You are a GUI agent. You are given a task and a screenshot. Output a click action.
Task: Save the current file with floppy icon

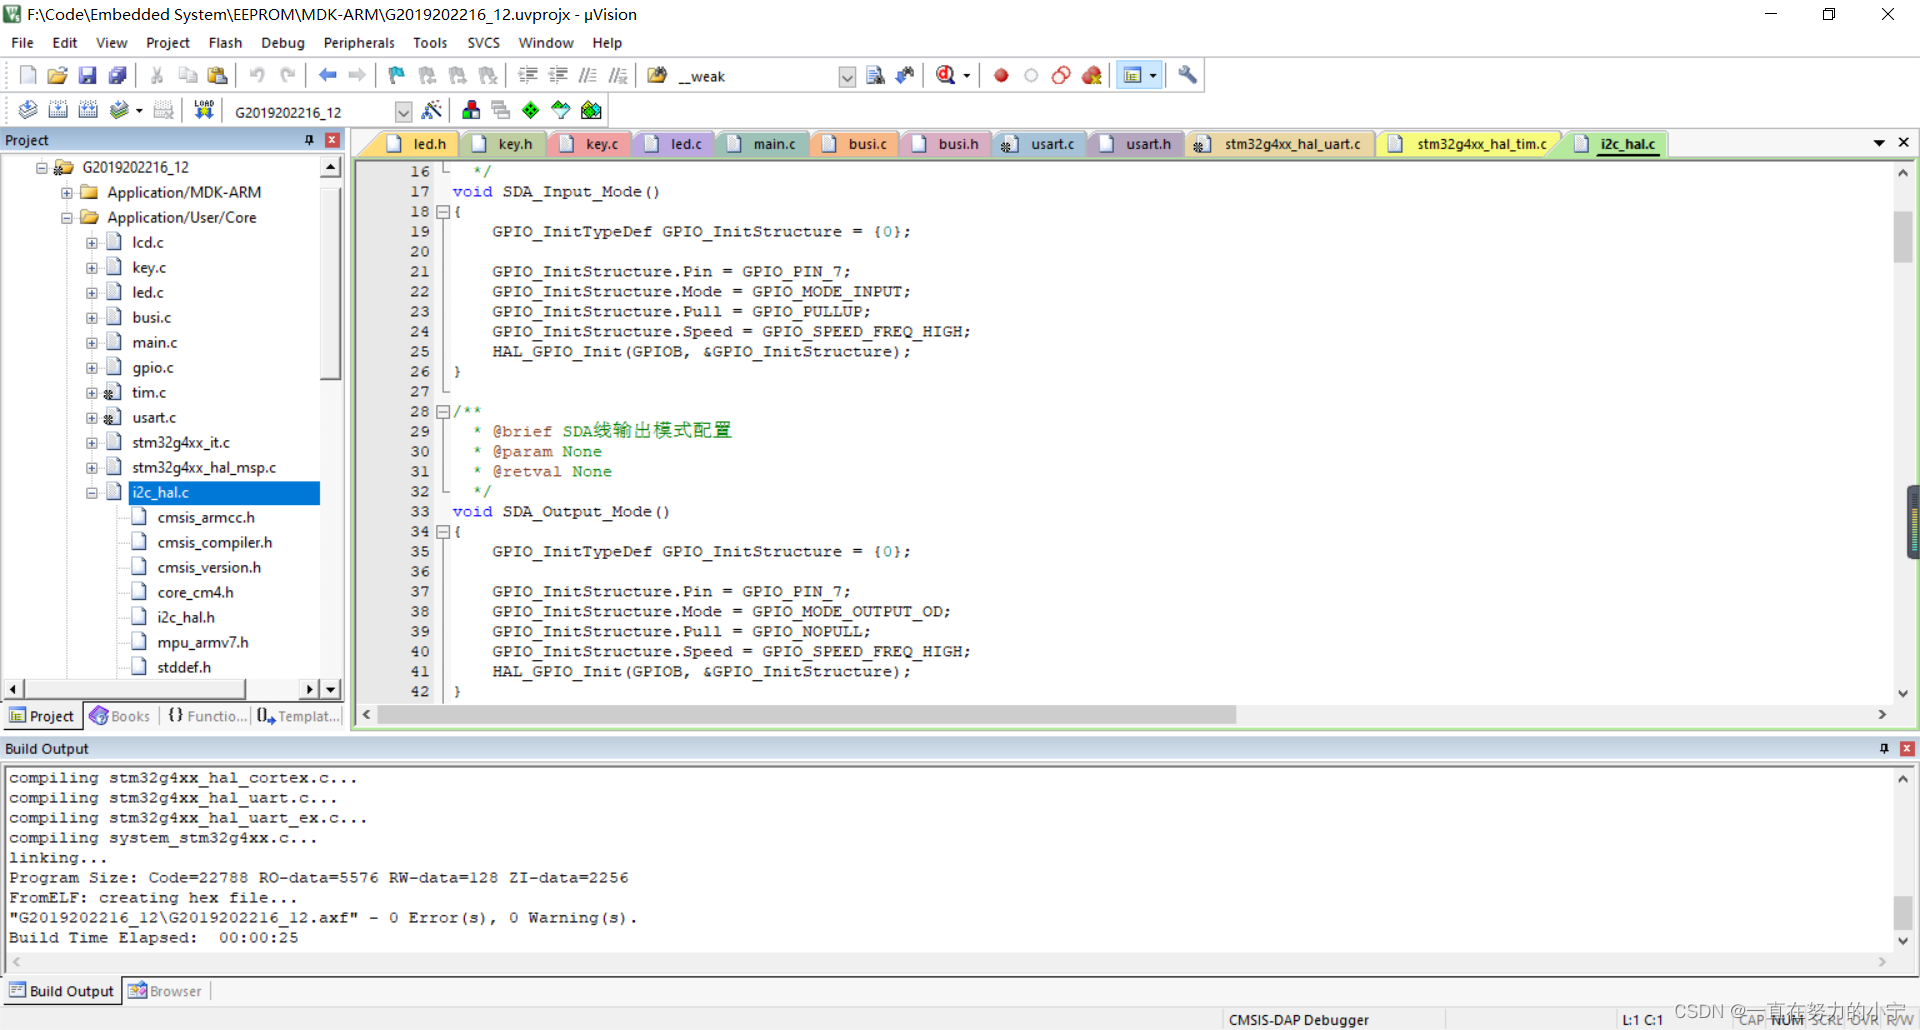pyautogui.click(x=87, y=76)
